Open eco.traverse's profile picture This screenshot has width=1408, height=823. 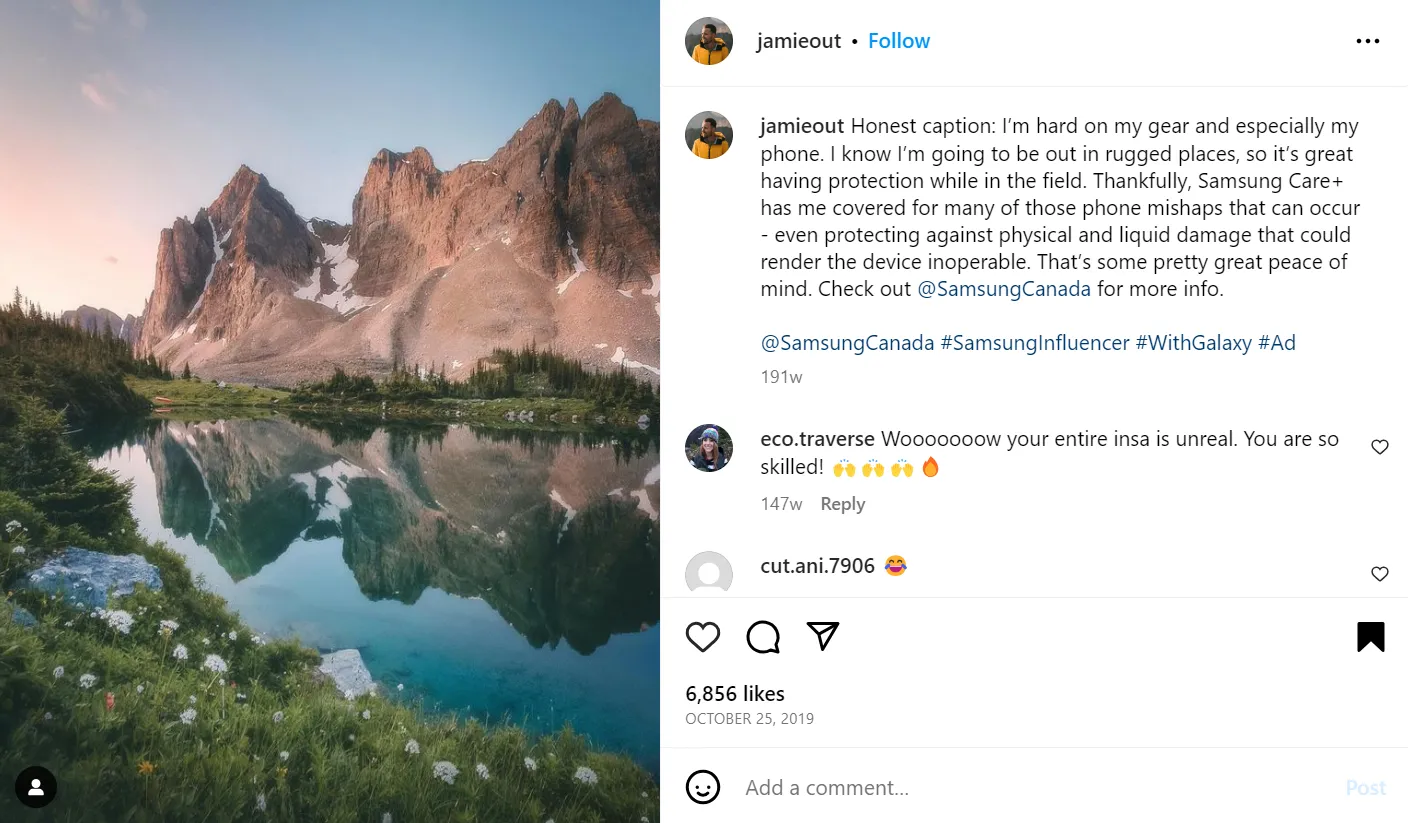[x=709, y=448]
